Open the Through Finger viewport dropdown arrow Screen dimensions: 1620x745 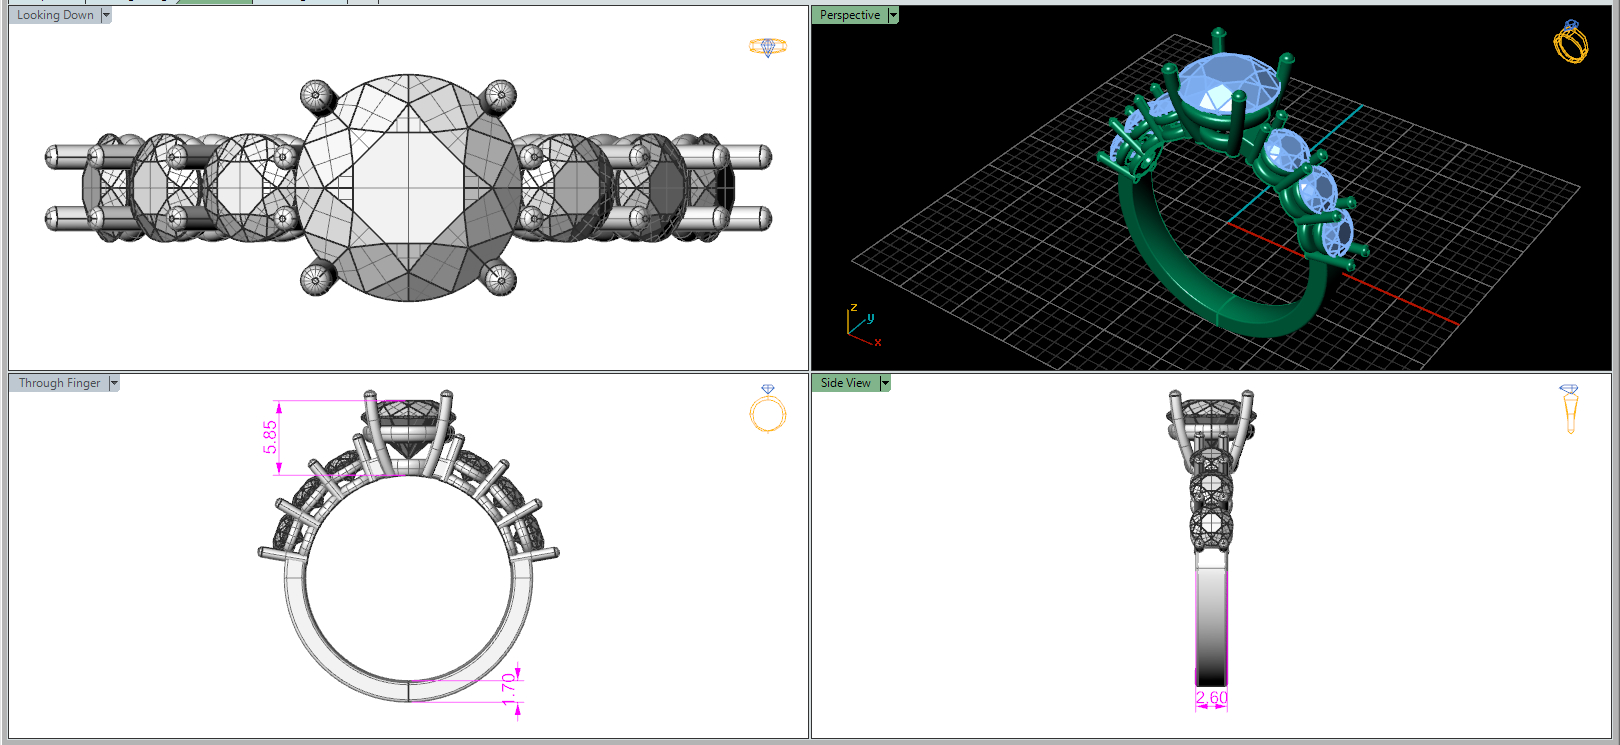pos(114,383)
